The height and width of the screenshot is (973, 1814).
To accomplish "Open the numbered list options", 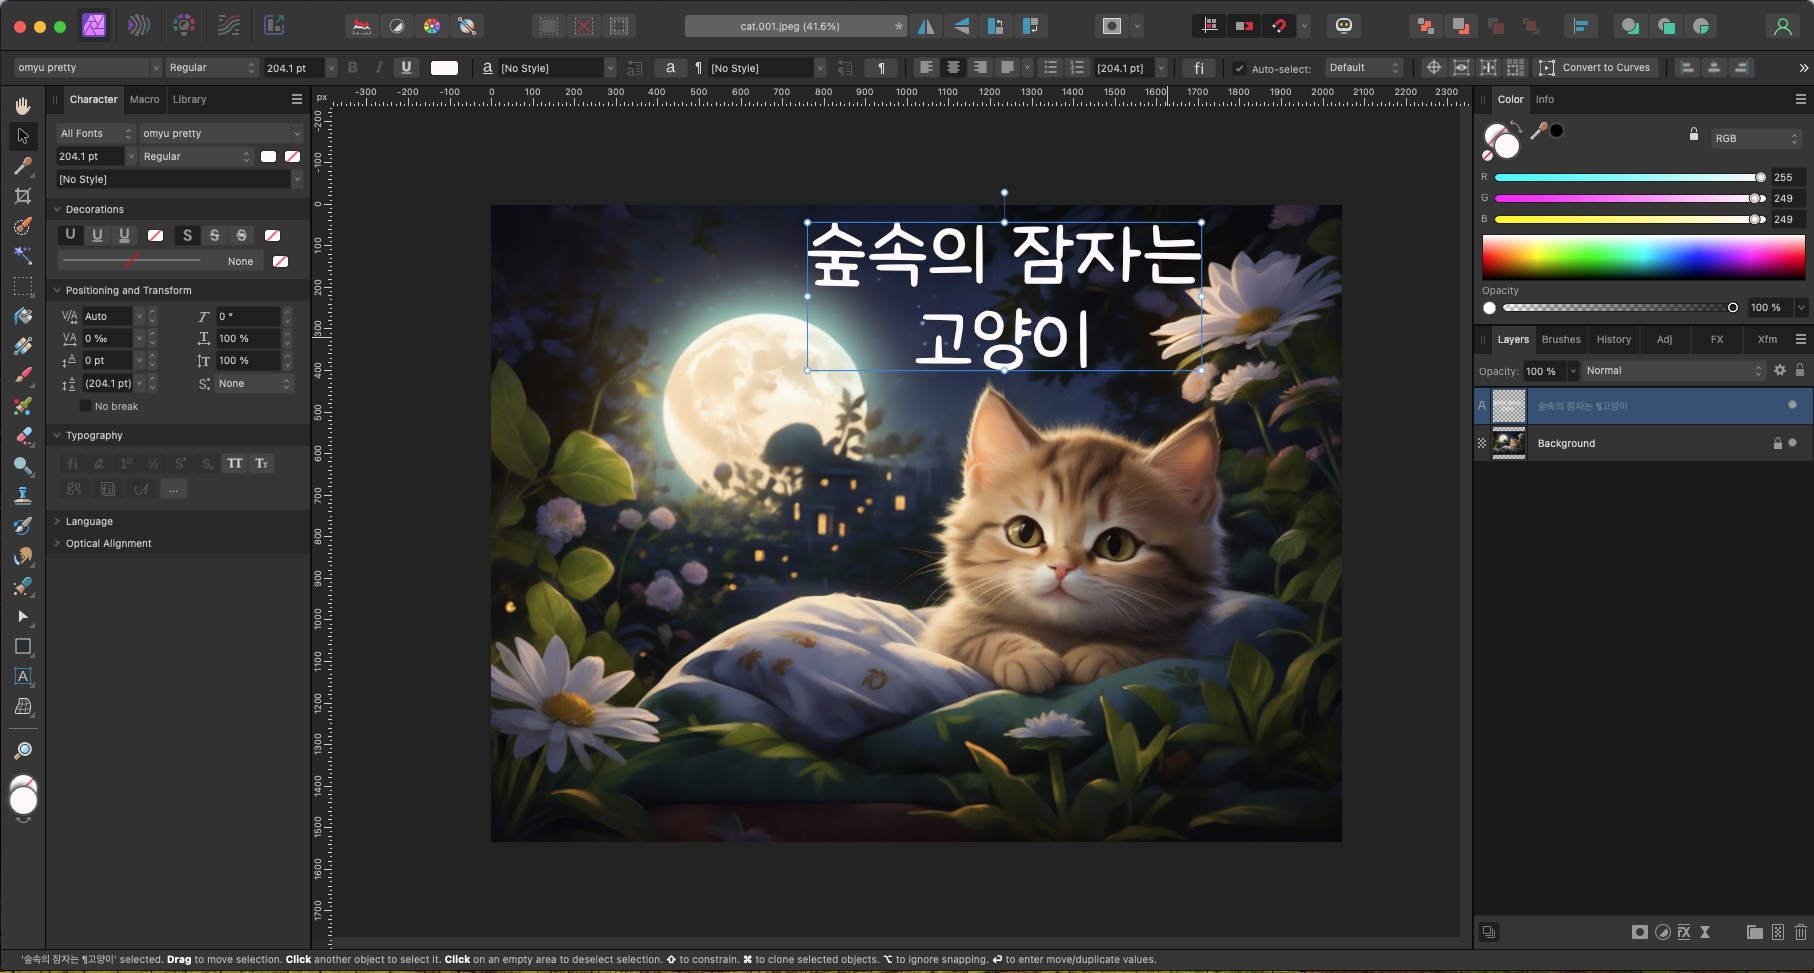I will [x=1077, y=68].
